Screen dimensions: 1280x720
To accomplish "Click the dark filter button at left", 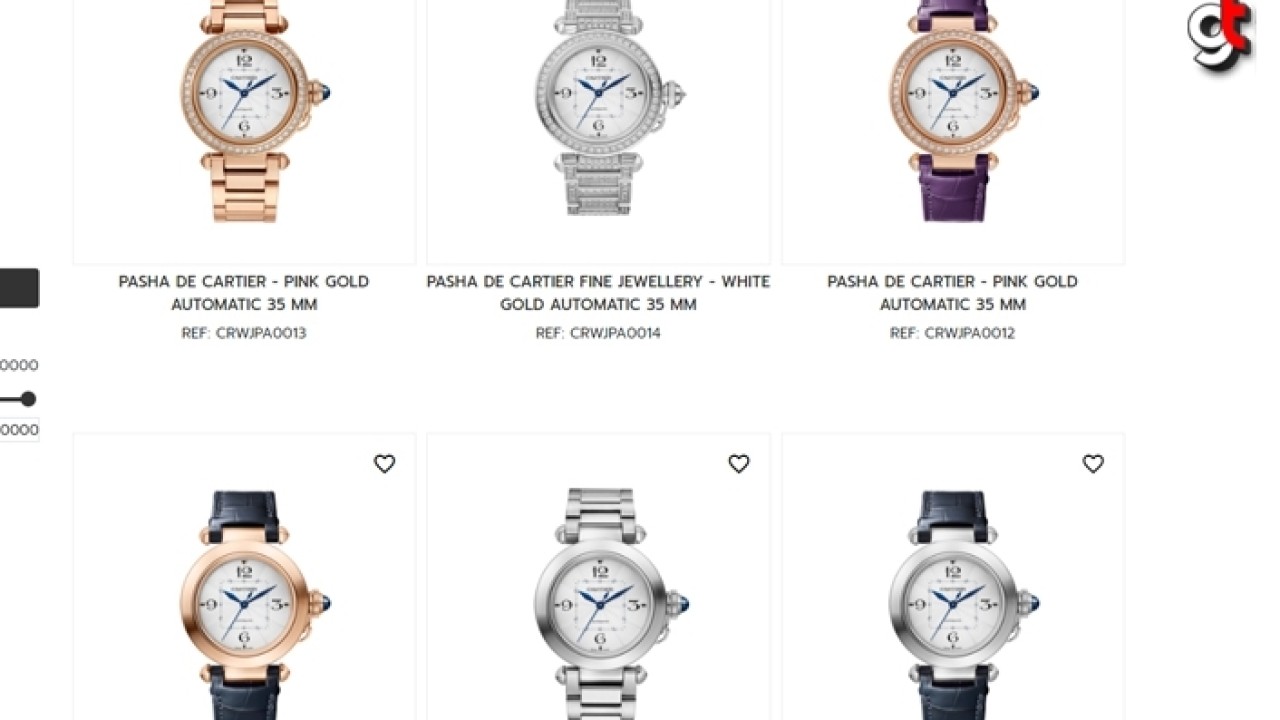I will pos(19,288).
